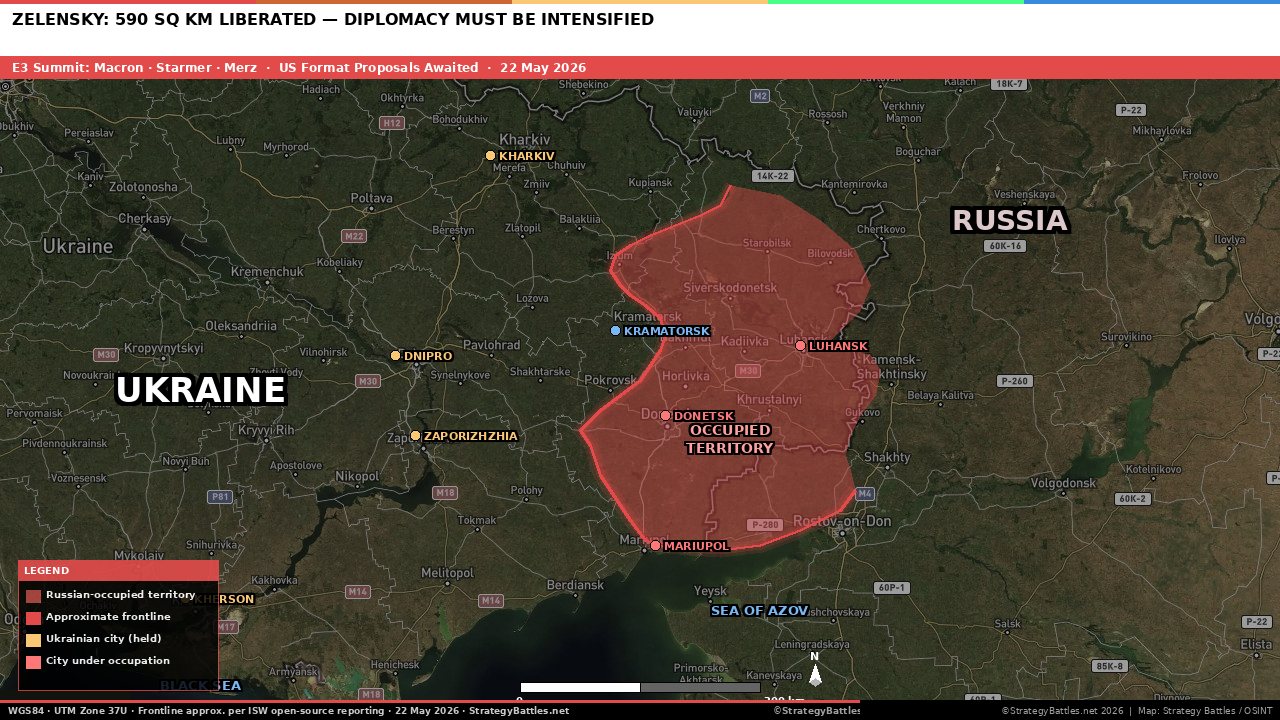Click the Zaporizhzhia city marker dot
This screenshot has width=1280, height=720.
[x=415, y=436]
